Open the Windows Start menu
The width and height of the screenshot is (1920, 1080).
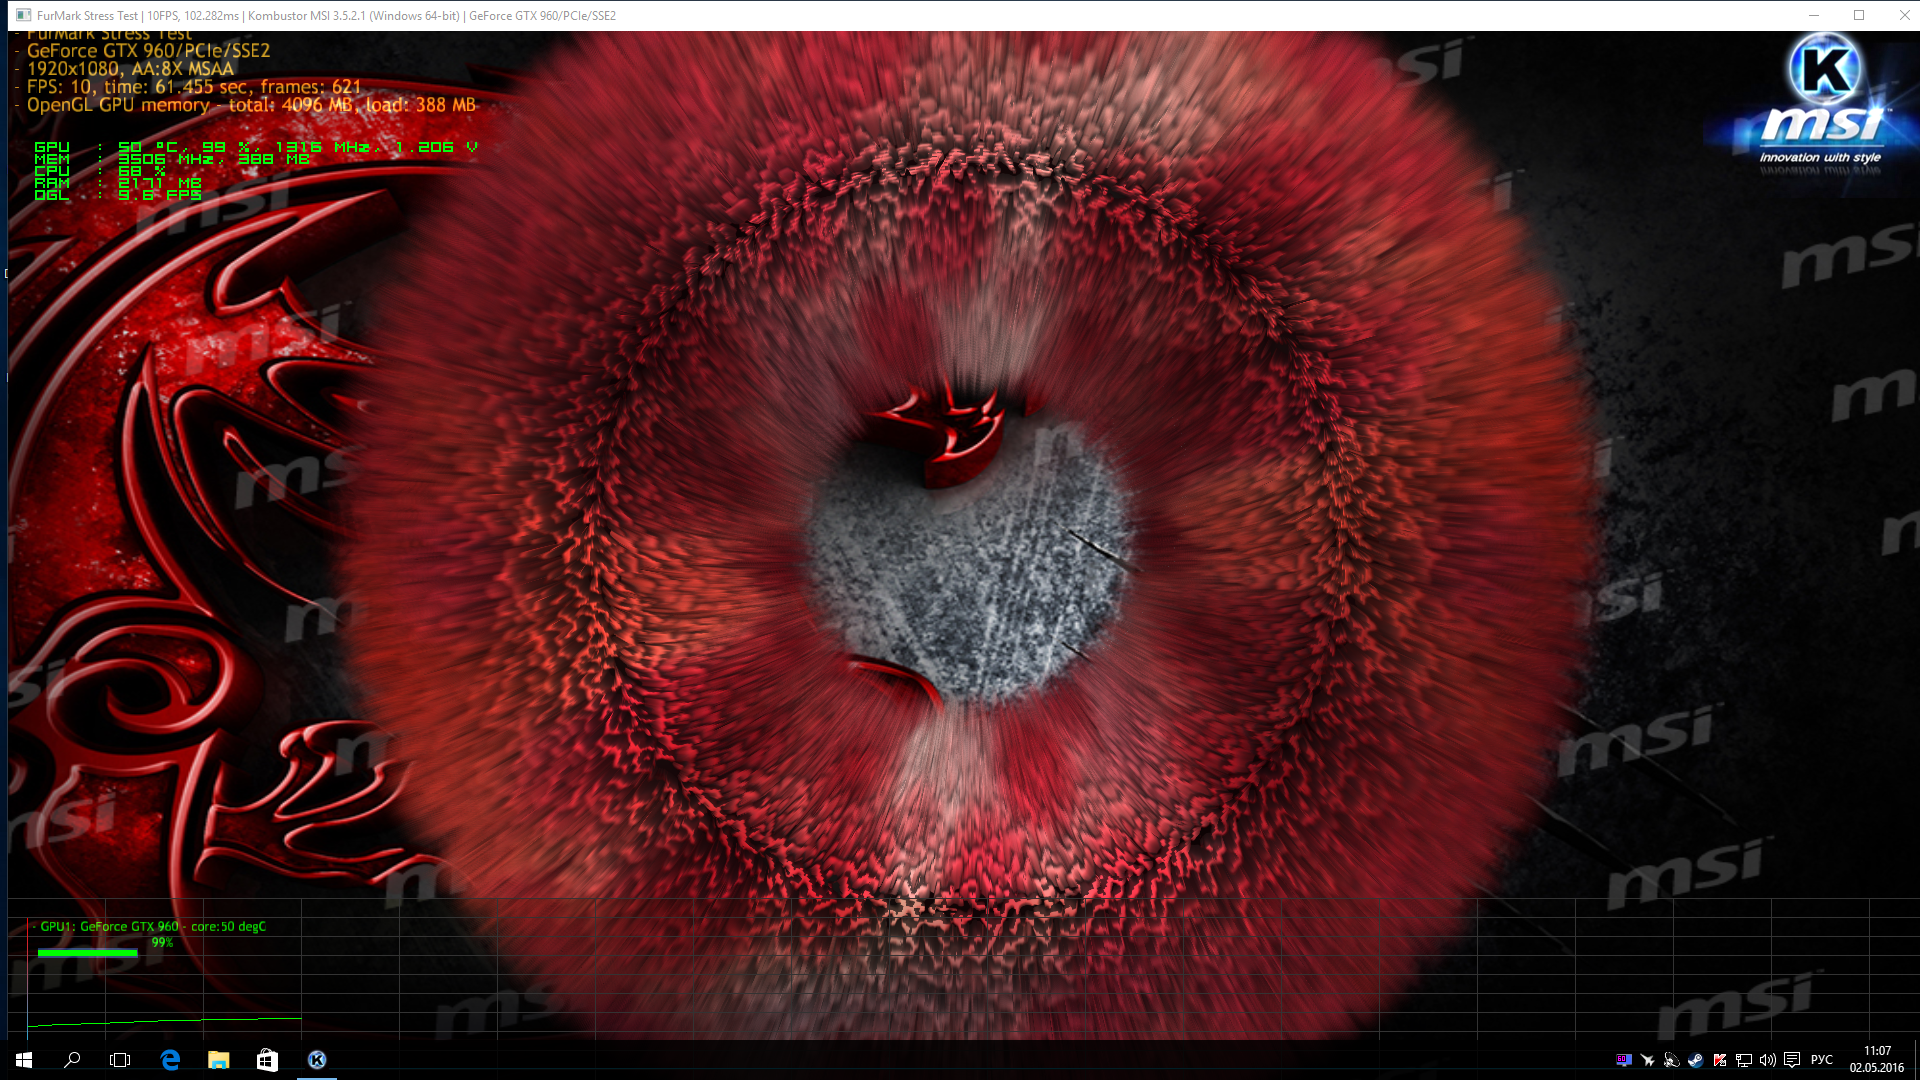[x=24, y=1060]
